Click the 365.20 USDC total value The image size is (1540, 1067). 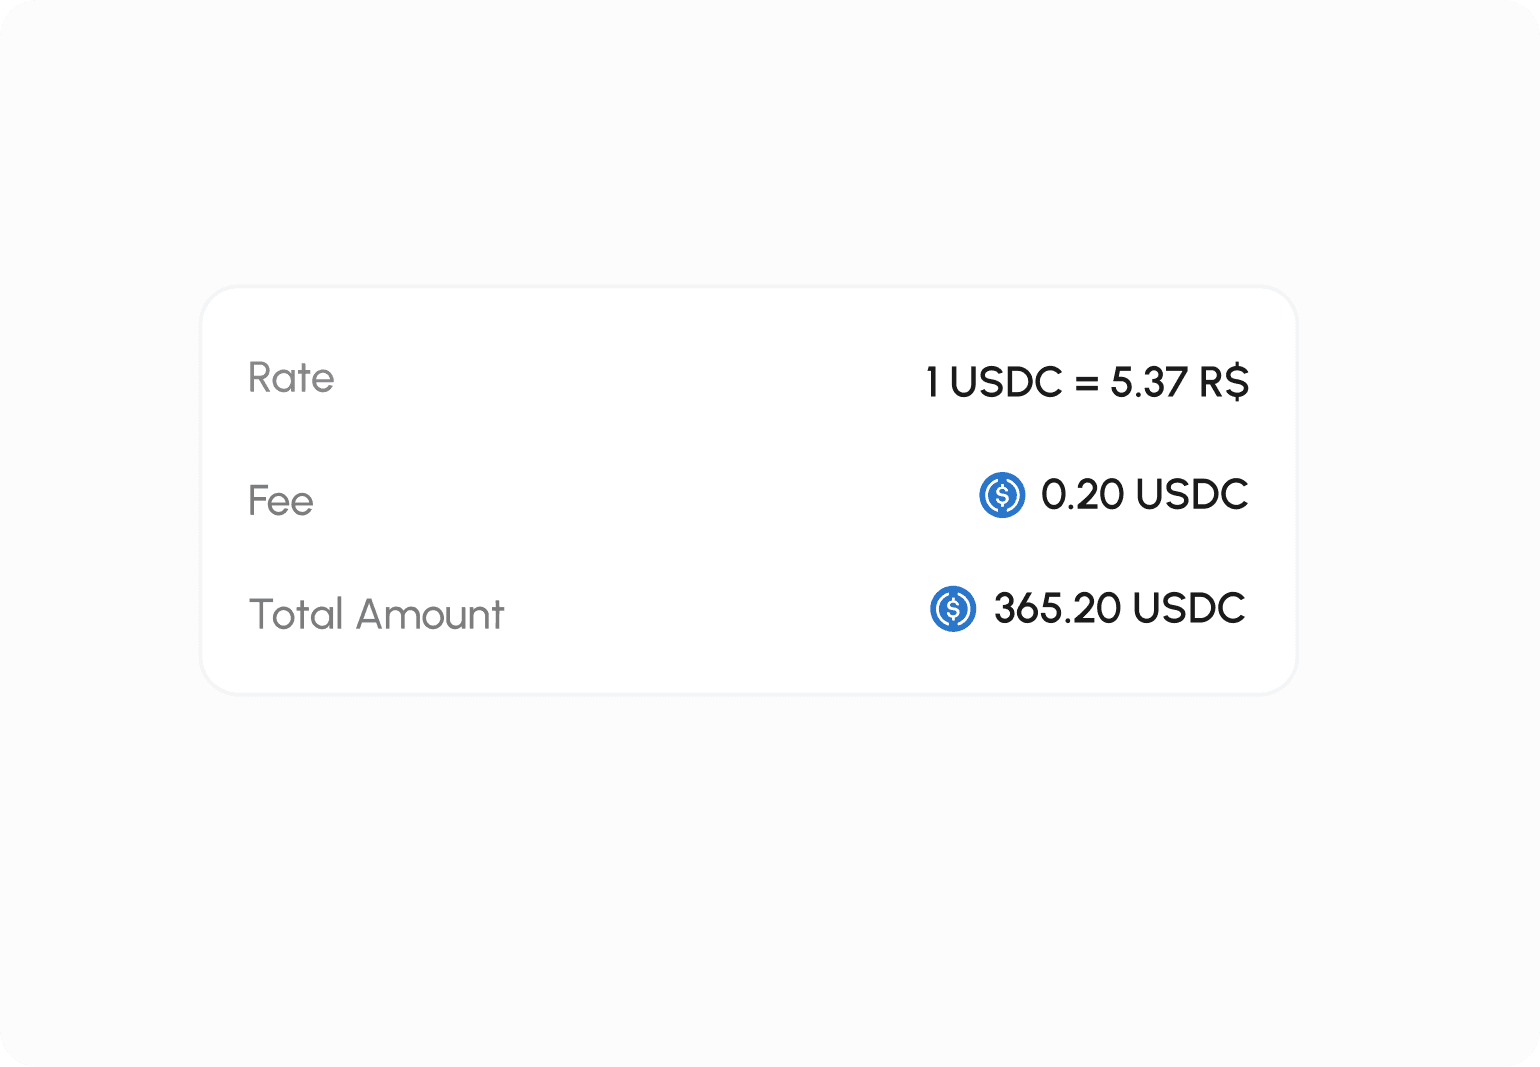coord(1119,608)
